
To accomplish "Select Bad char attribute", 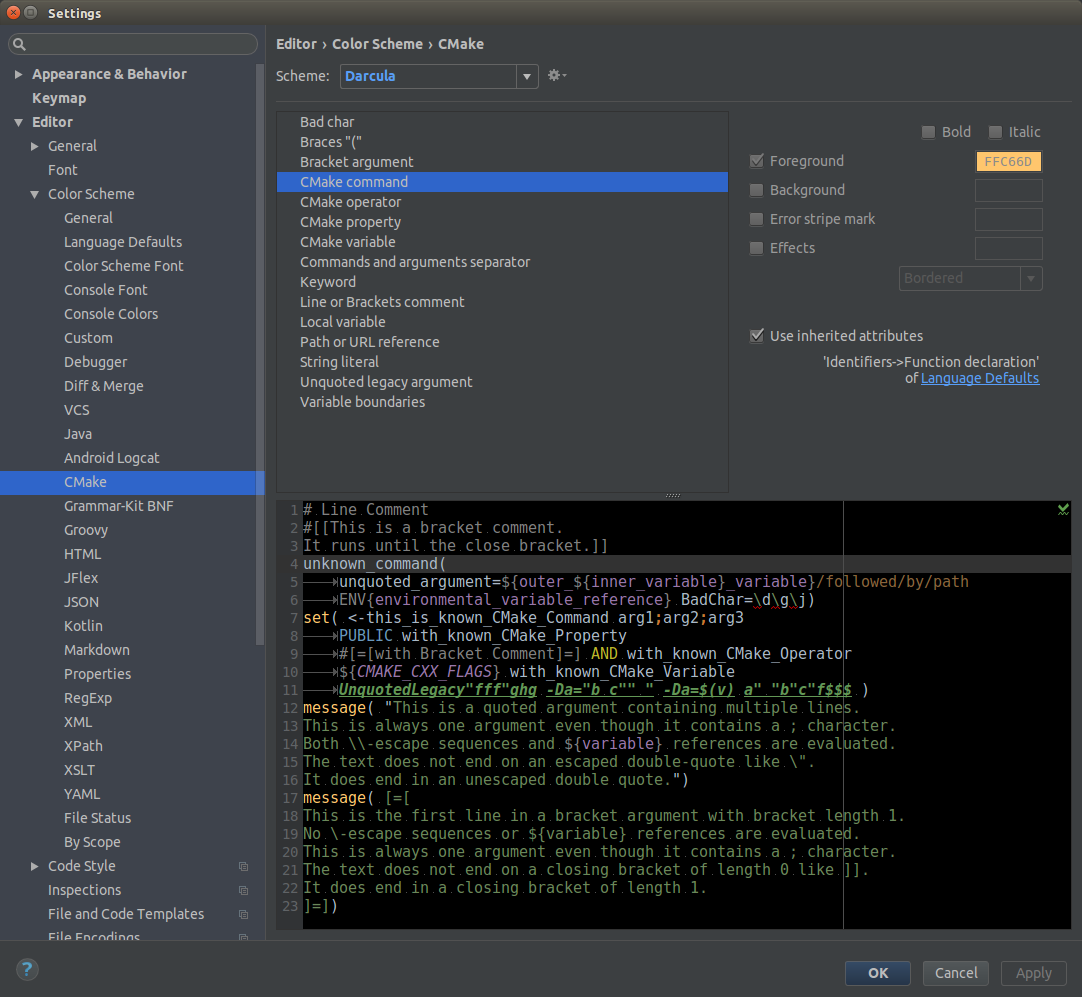I will tap(502, 122).
